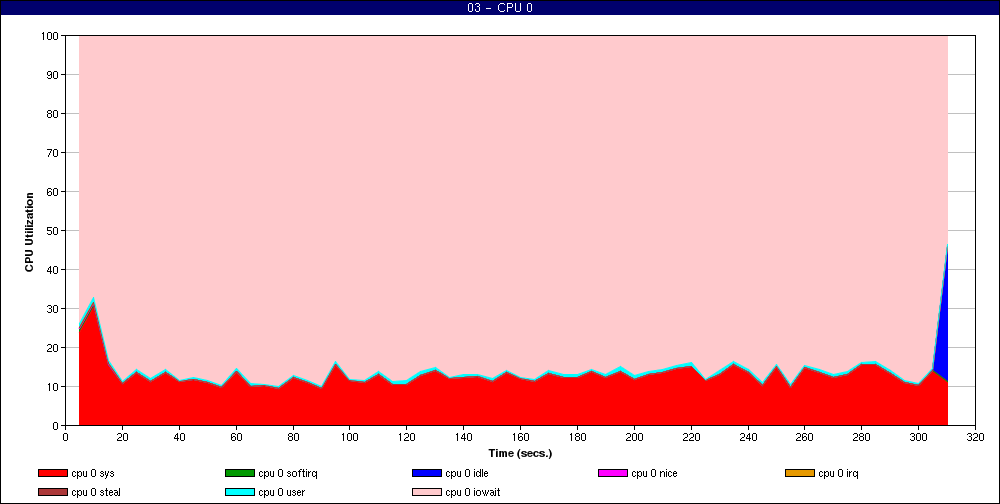The height and width of the screenshot is (504, 1000).
Task: Select the 'cpu 0 iowait' legend label
Action: pyautogui.click(x=473, y=492)
